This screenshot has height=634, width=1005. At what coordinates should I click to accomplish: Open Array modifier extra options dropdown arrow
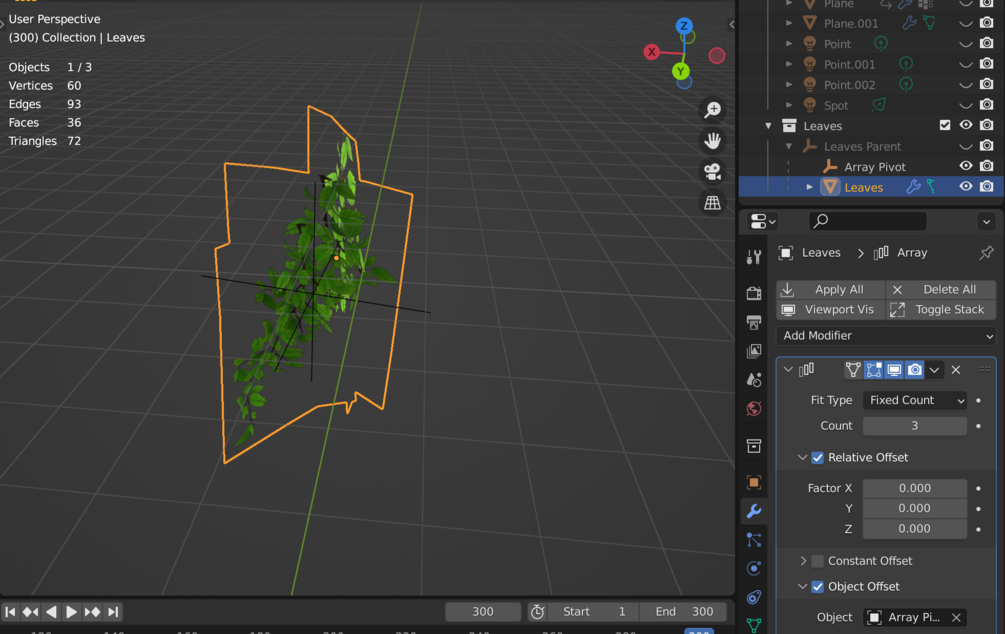(x=934, y=370)
